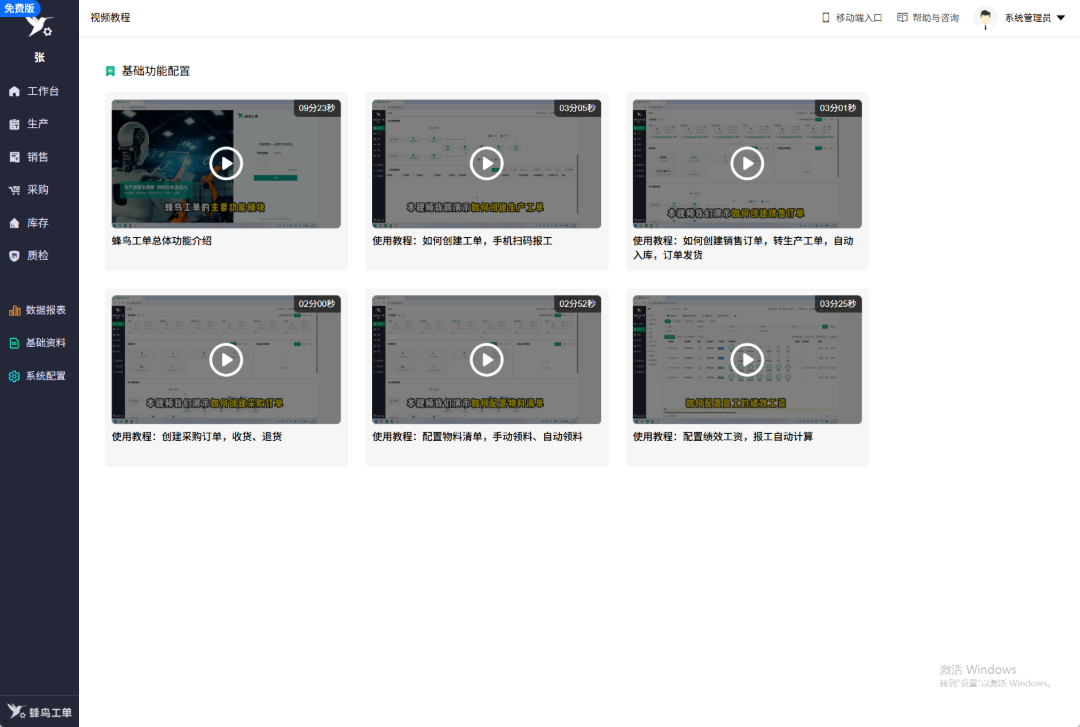Viewport: 1080px width, 727px height.
Task: Play the 配置物料清单 tutorial video
Action: 486,360
